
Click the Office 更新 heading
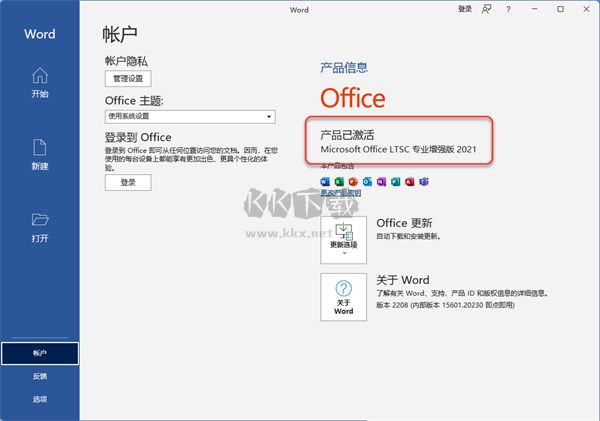click(404, 223)
